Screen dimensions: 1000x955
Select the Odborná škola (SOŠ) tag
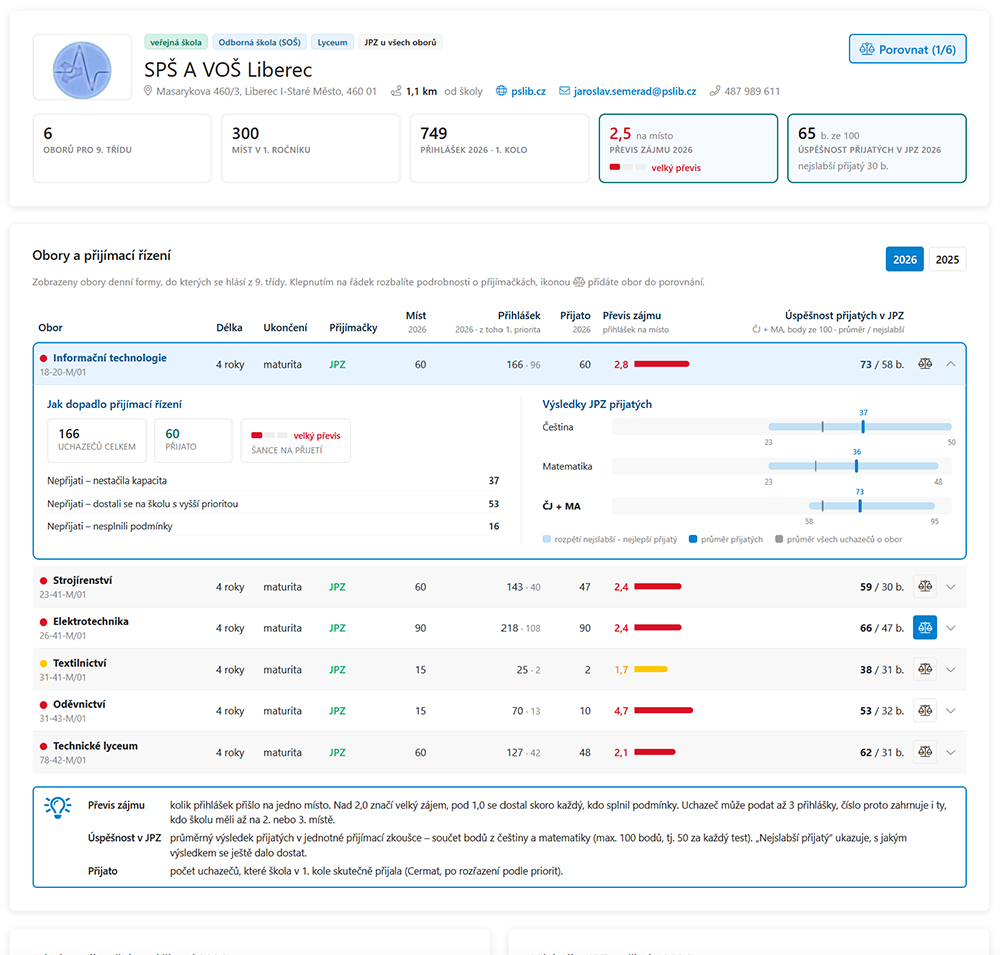[260, 42]
